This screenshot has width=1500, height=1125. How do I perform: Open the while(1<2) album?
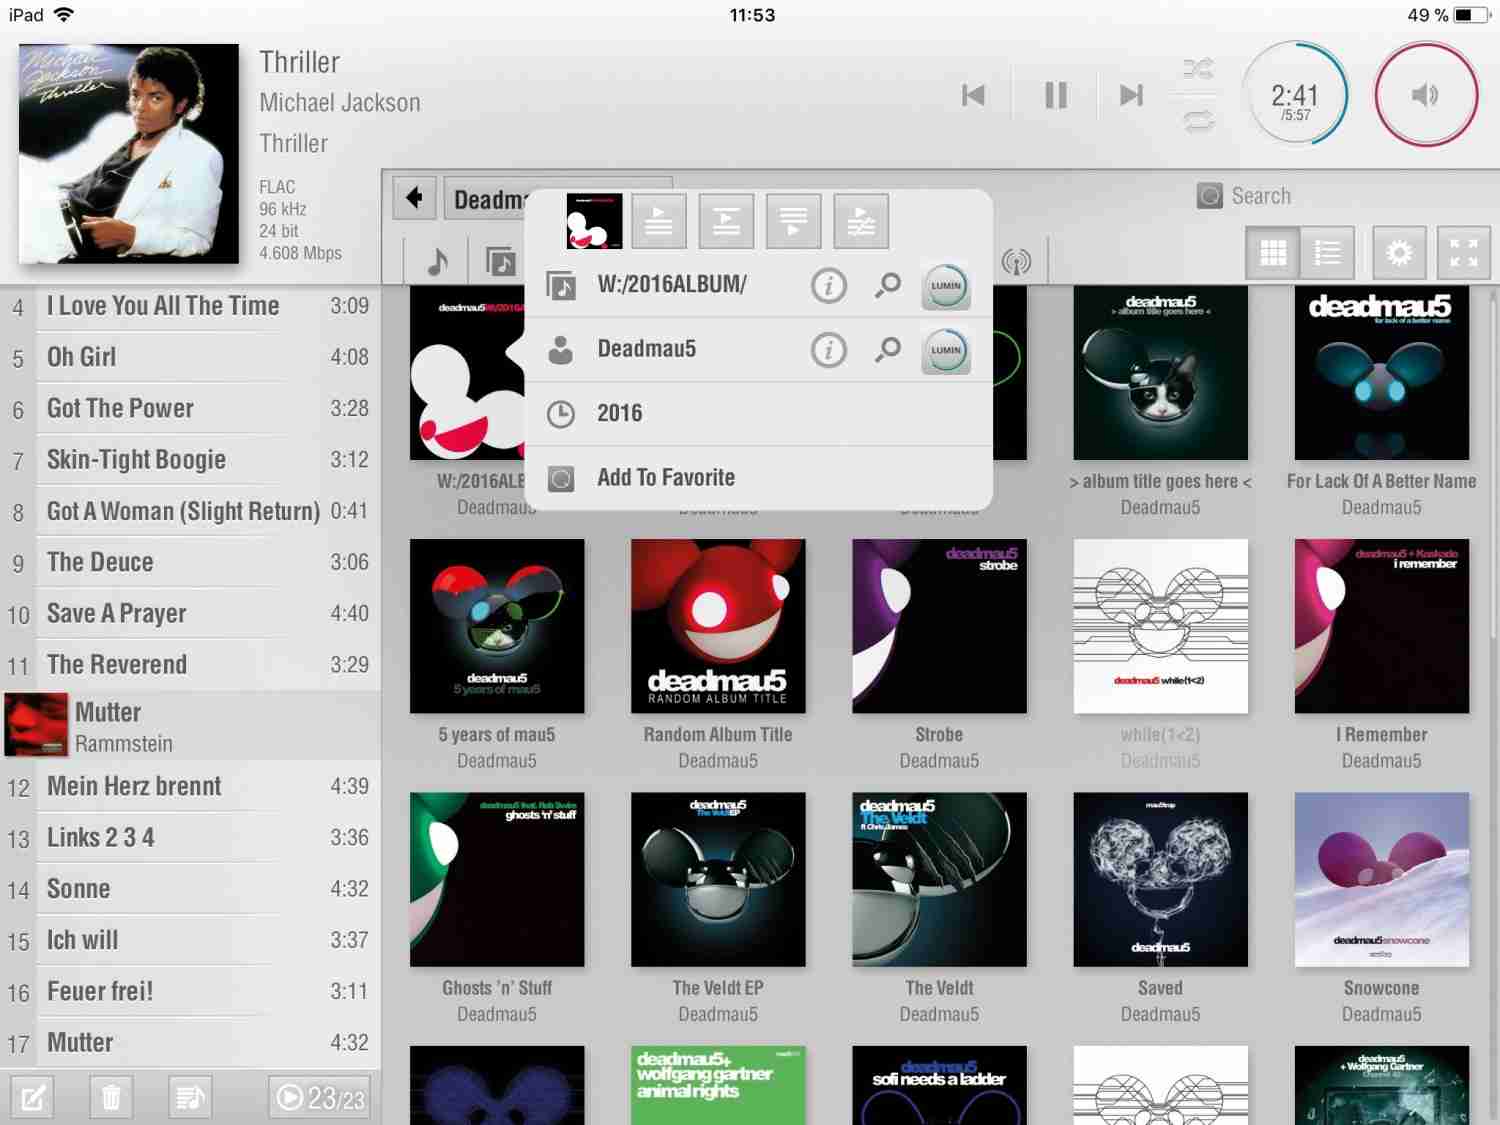(x=1160, y=626)
